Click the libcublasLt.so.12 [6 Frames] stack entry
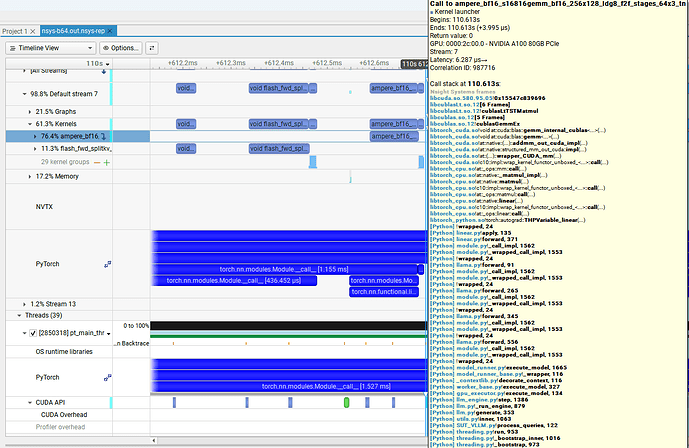 pos(470,105)
